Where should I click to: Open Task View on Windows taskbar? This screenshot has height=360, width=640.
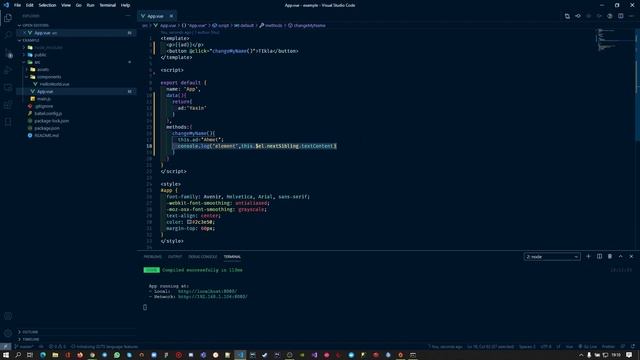(x=30, y=355)
